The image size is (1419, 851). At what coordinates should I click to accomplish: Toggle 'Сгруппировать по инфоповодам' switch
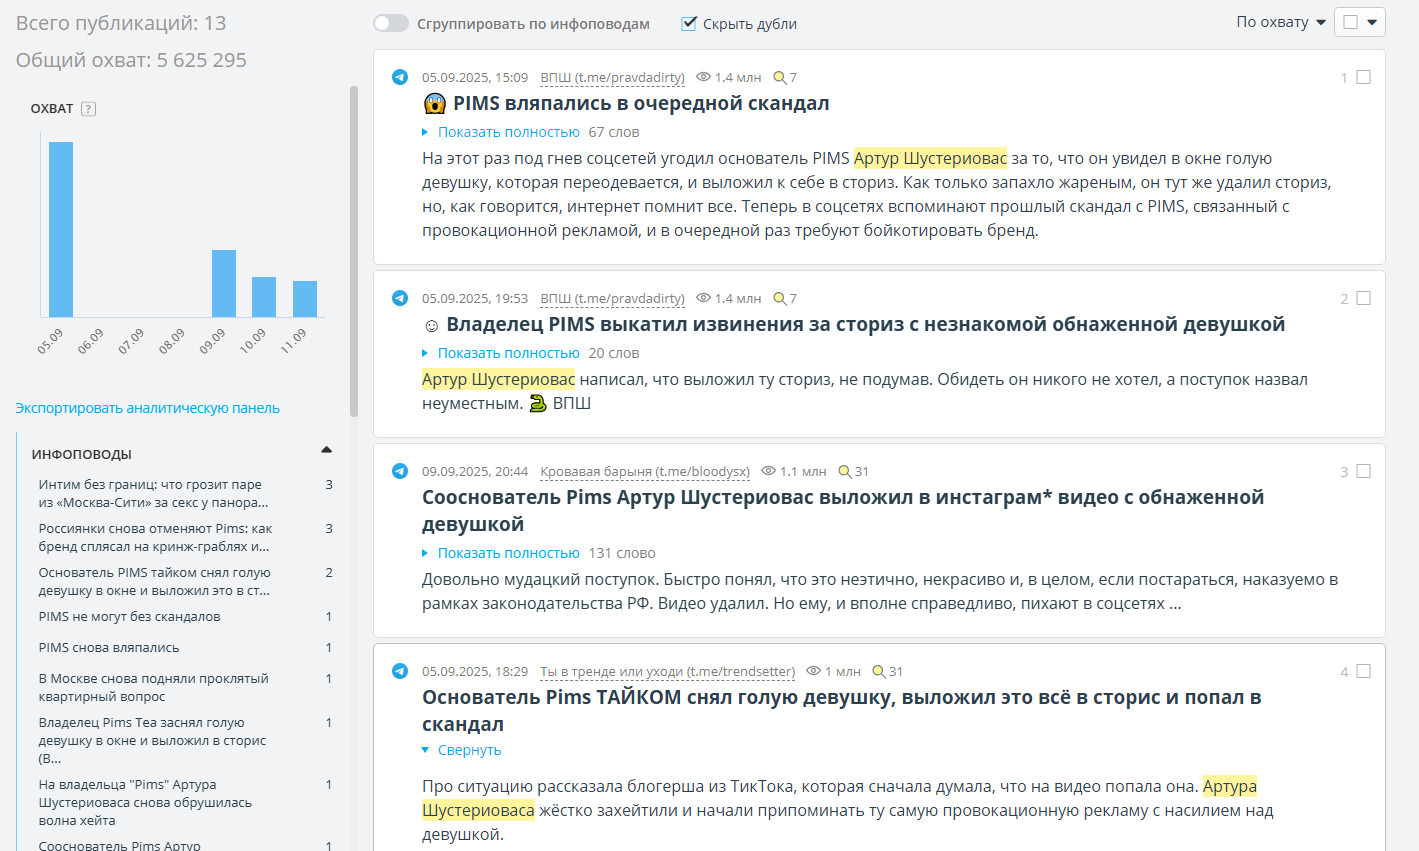(391, 23)
